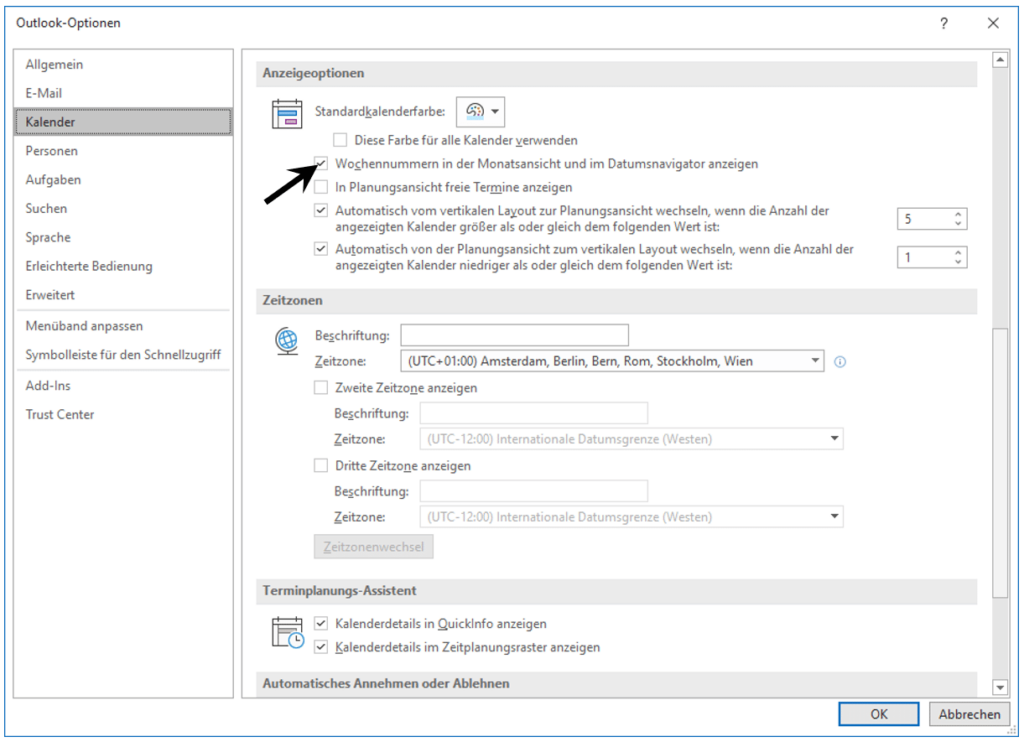Decrease the calendar count value of 5
The width and height of the screenshot is (1024, 742).
957,224
